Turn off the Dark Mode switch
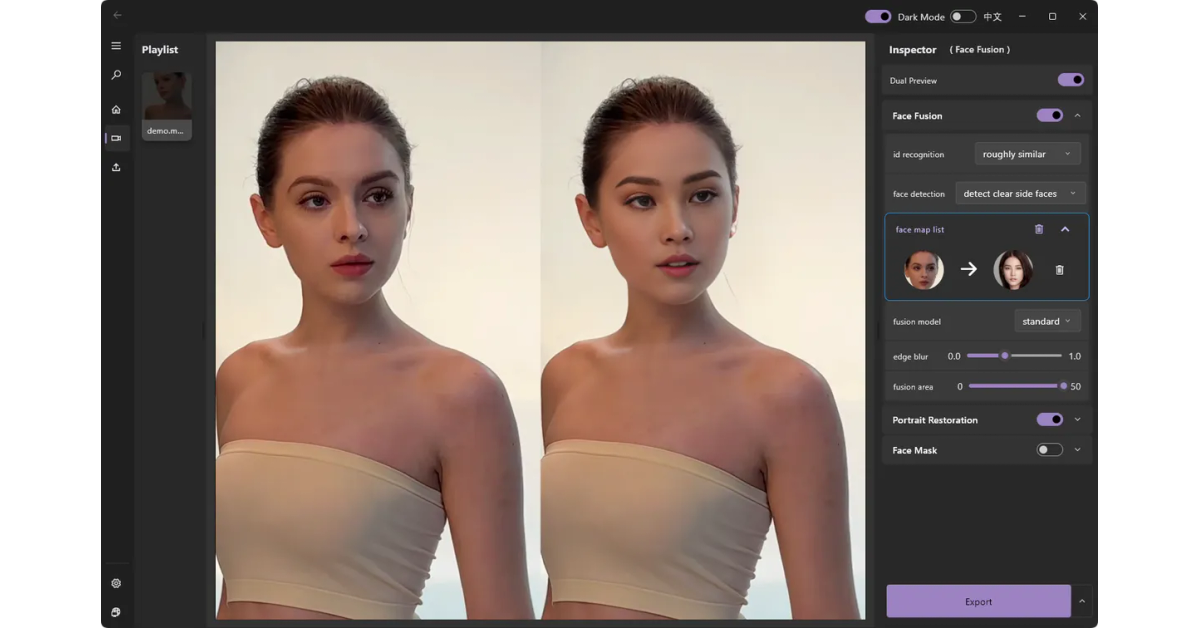Viewport: 1200px width, 628px height. (x=878, y=16)
